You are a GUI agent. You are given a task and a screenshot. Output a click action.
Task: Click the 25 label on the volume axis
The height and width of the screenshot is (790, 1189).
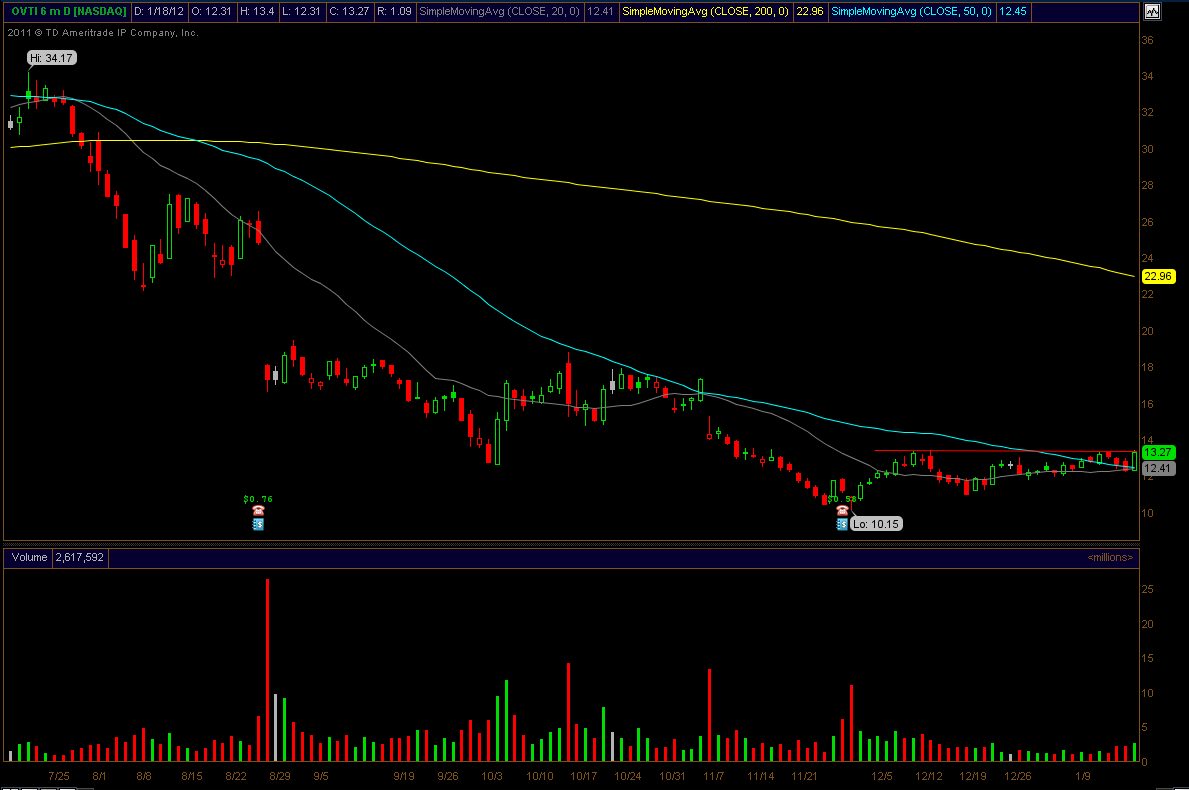click(1147, 589)
